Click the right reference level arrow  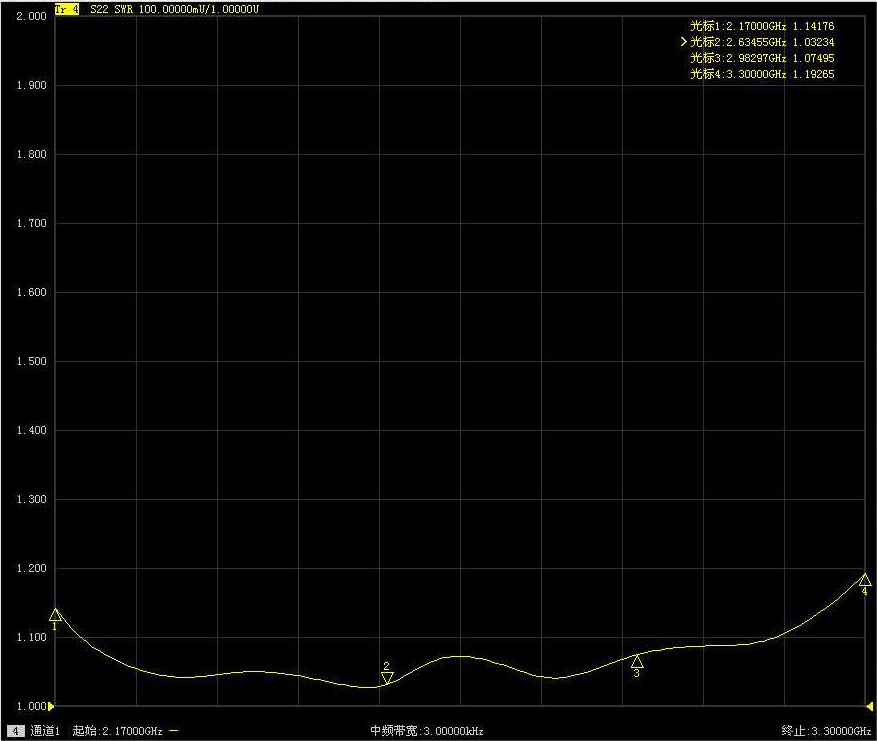coord(867,706)
